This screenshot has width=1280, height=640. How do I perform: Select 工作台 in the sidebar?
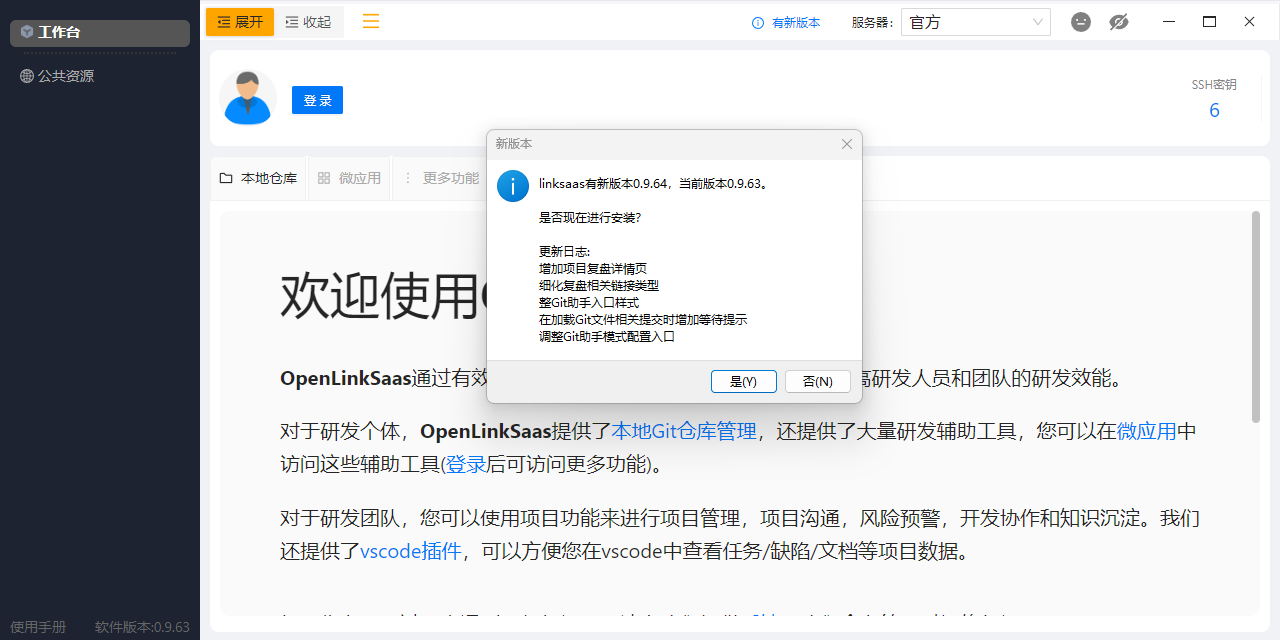[x=100, y=32]
